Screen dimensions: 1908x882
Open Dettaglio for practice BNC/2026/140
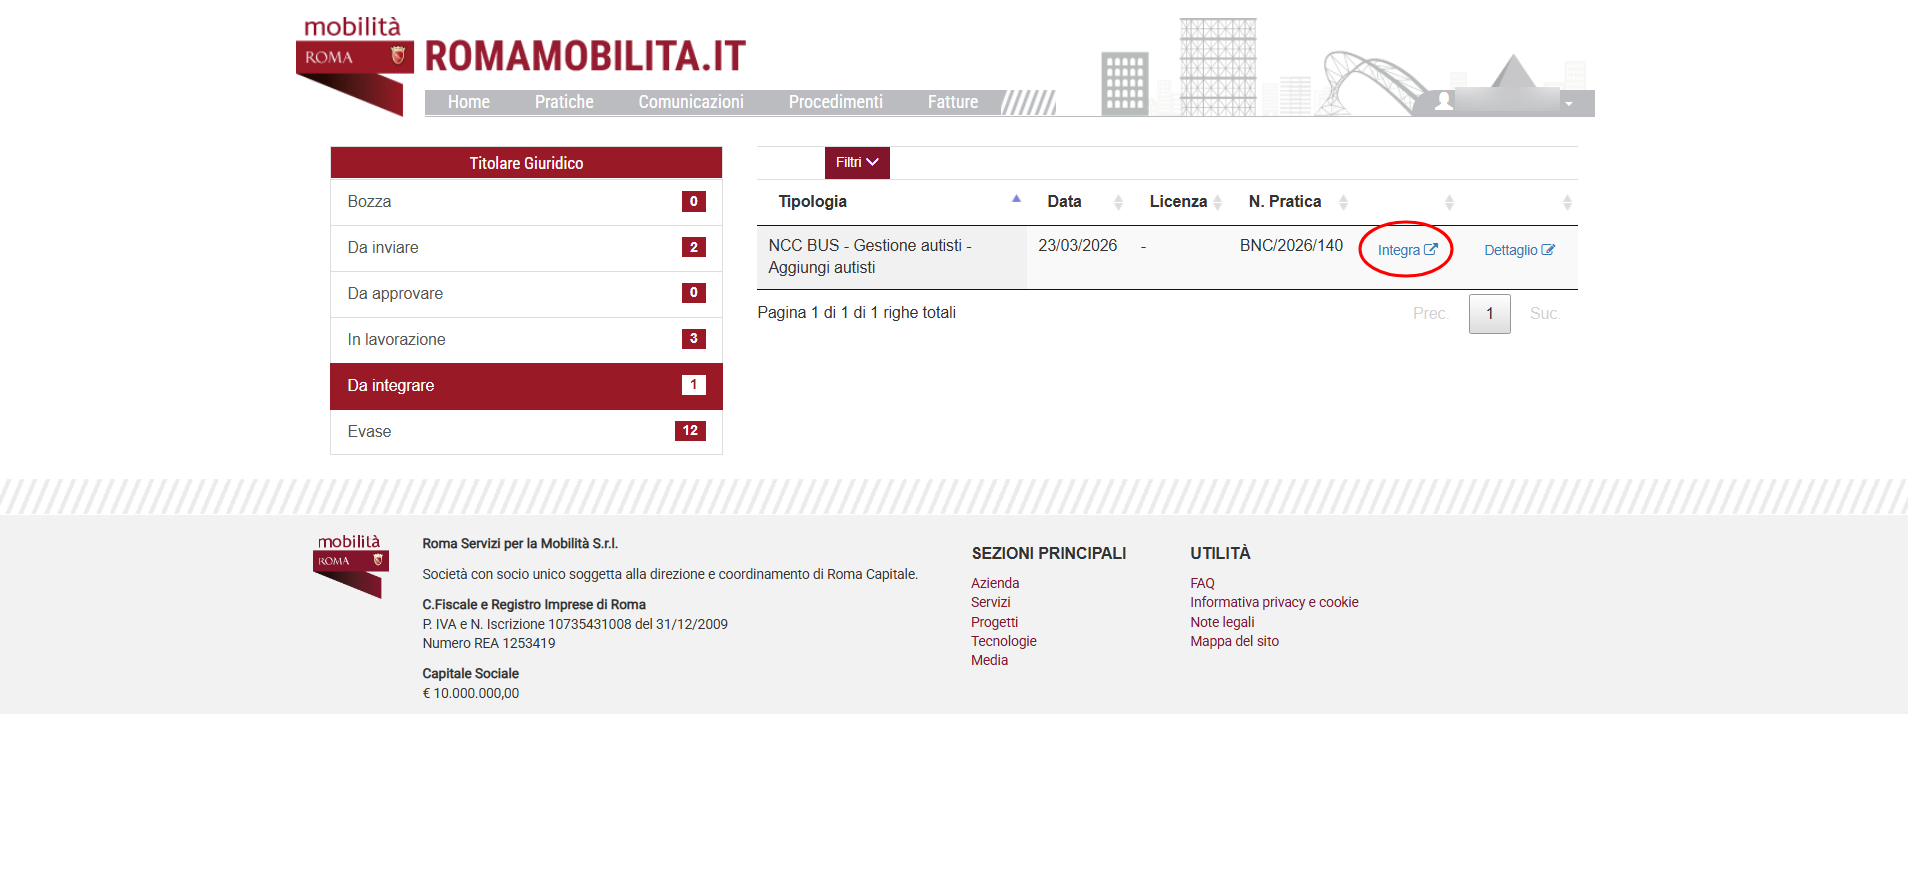1519,250
